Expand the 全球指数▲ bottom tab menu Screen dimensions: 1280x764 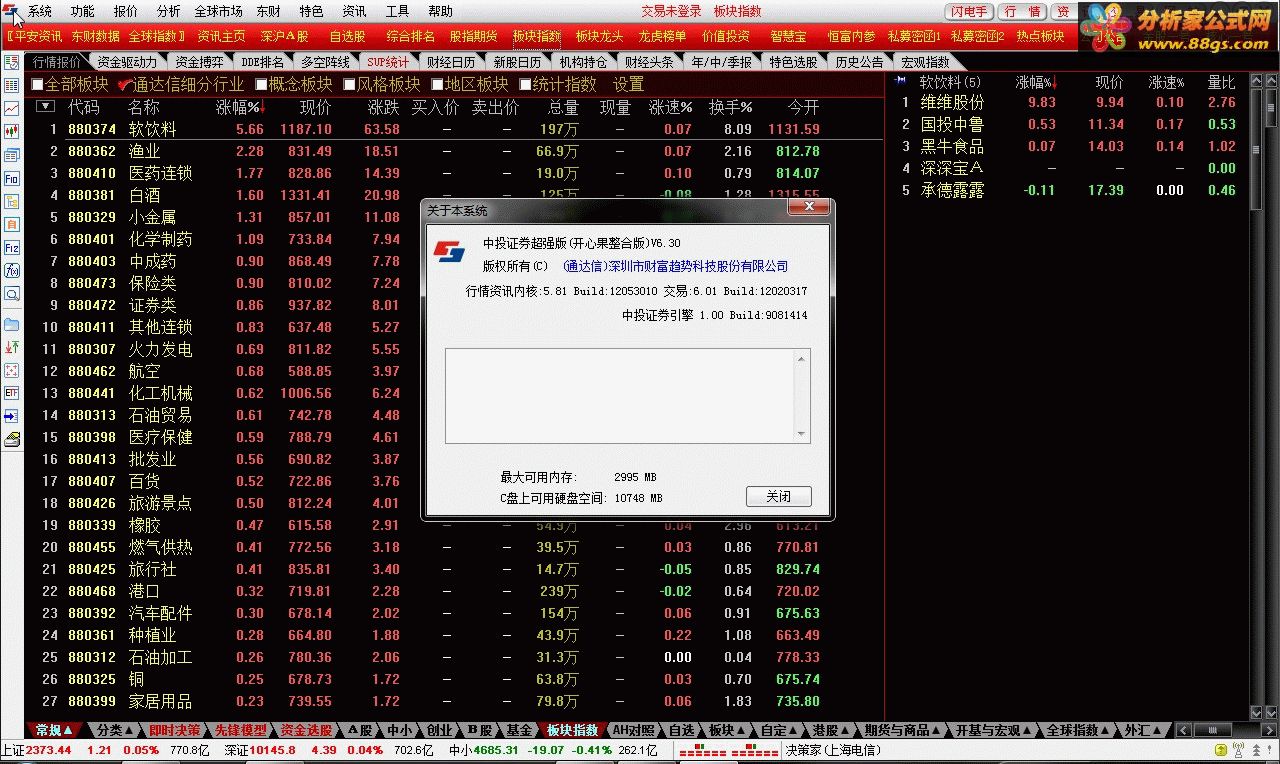click(x=1078, y=730)
